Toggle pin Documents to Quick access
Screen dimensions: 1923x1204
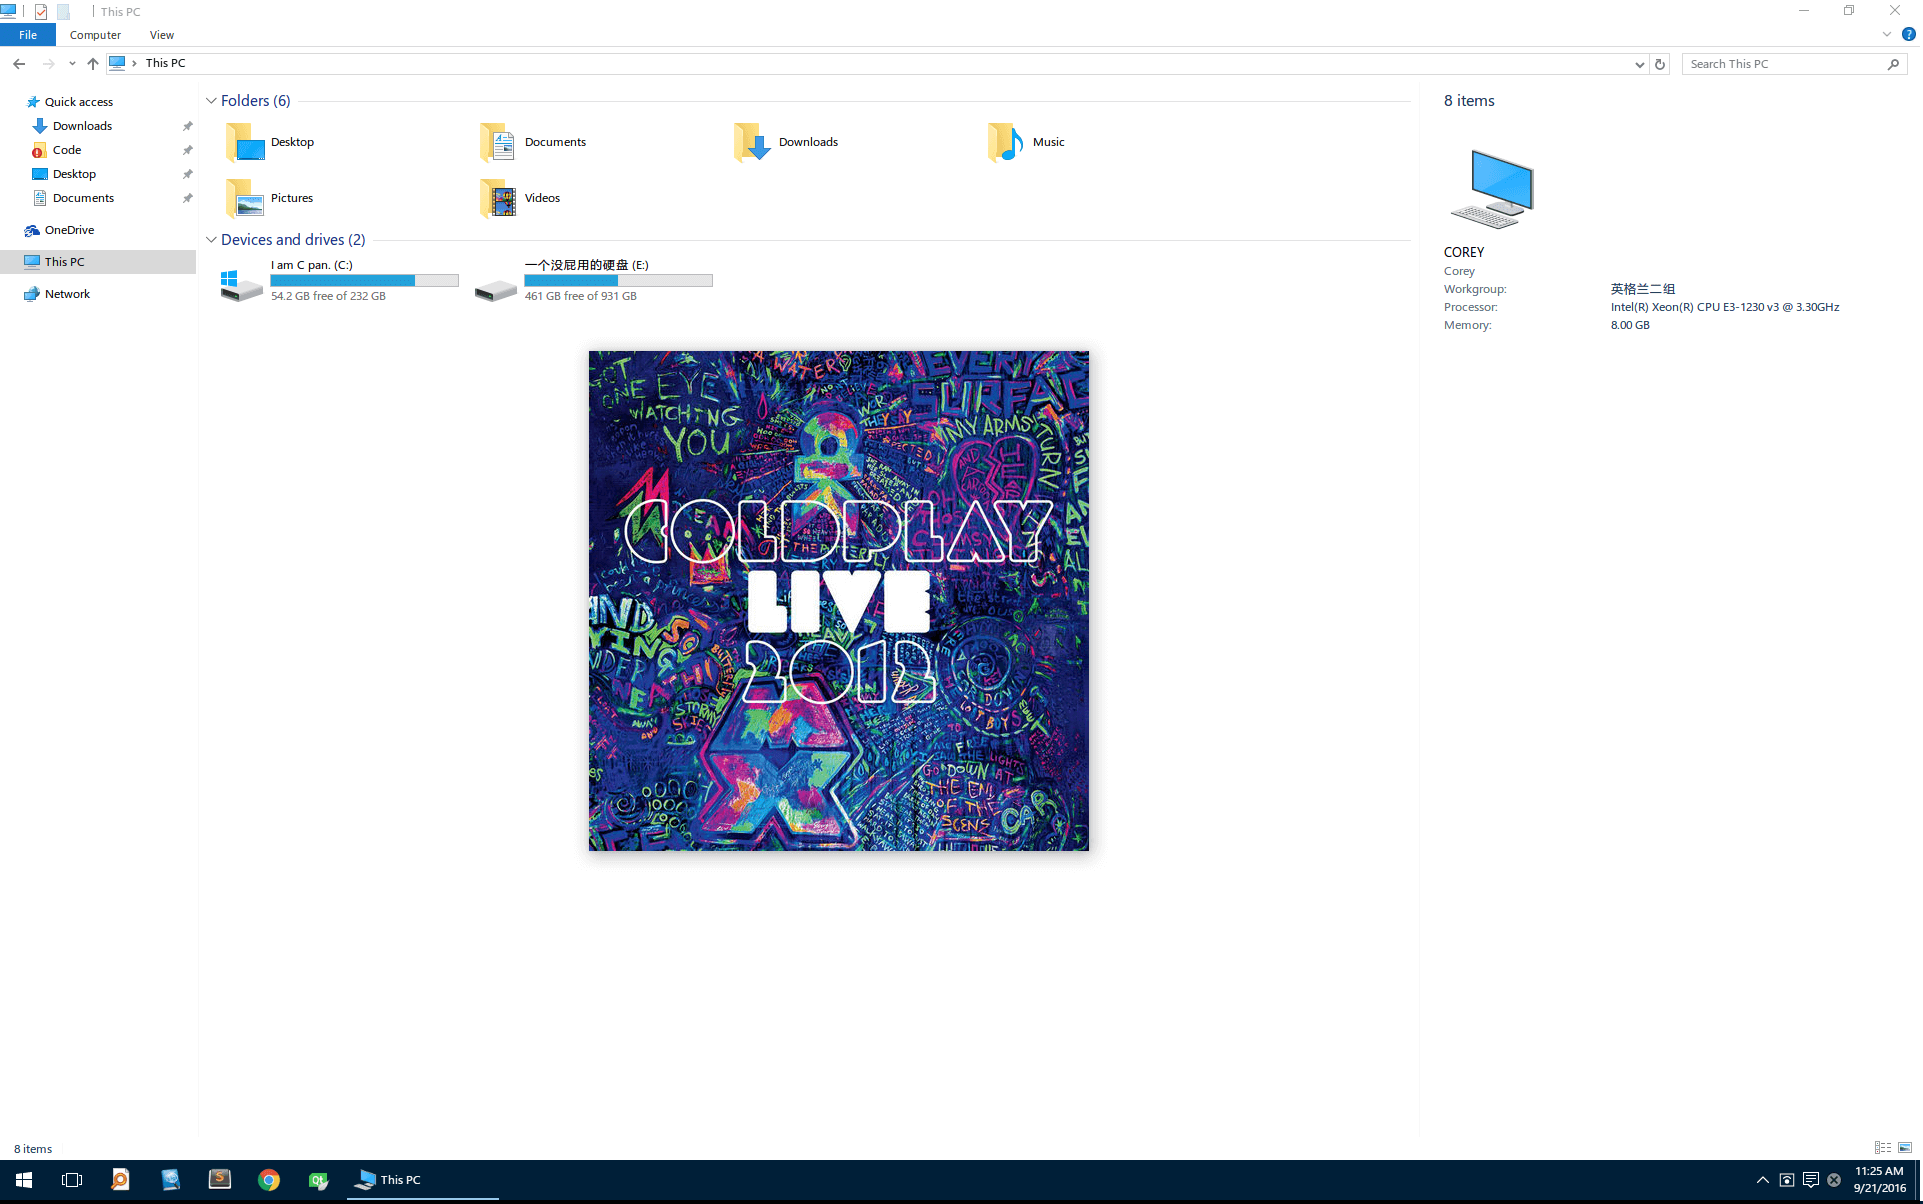click(187, 198)
